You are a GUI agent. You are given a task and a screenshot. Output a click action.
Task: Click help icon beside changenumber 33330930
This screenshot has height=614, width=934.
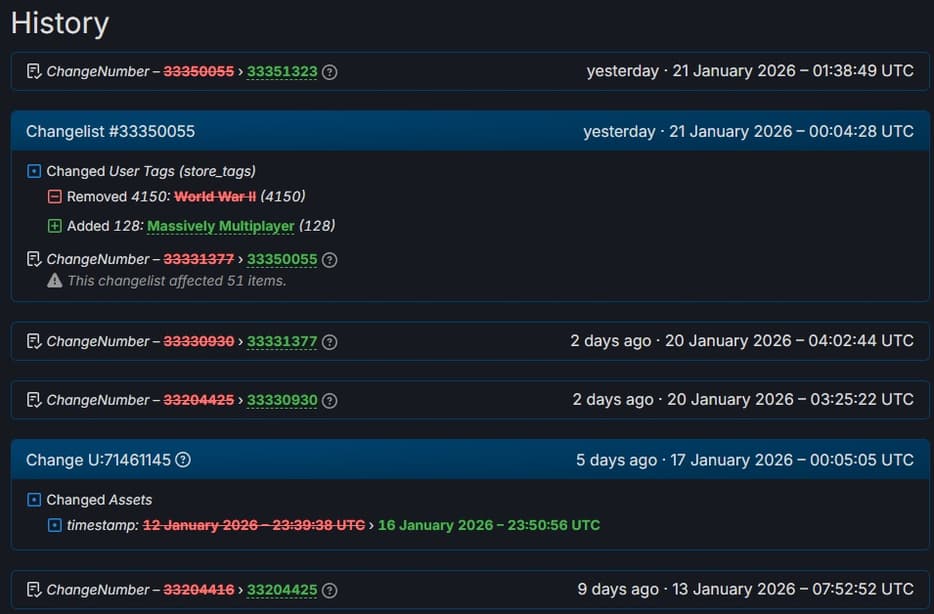pos(330,400)
